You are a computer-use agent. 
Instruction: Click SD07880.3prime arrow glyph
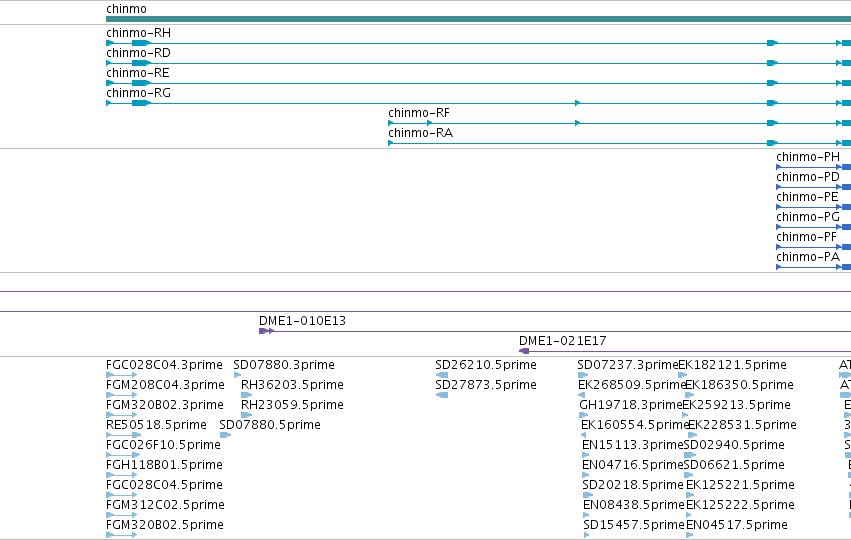pyautogui.click(x=237, y=376)
